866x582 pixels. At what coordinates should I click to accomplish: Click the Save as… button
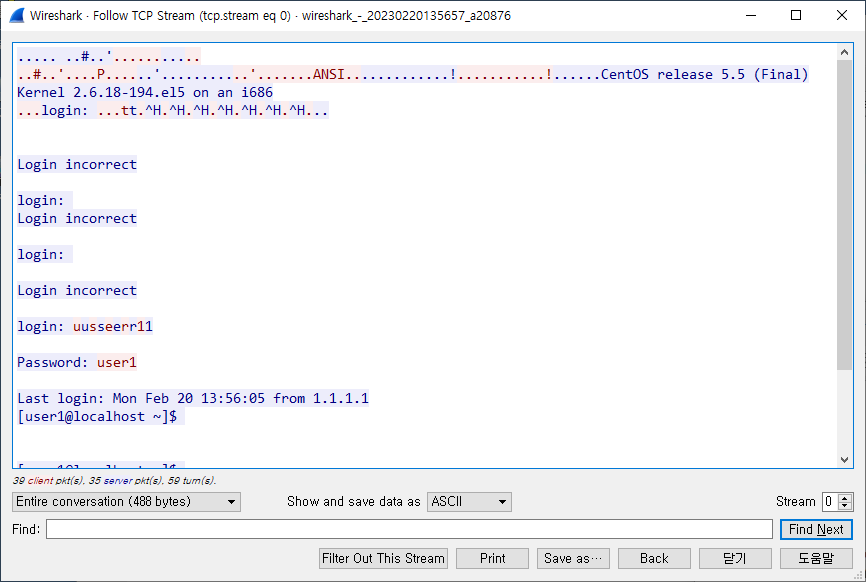point(573,559)
